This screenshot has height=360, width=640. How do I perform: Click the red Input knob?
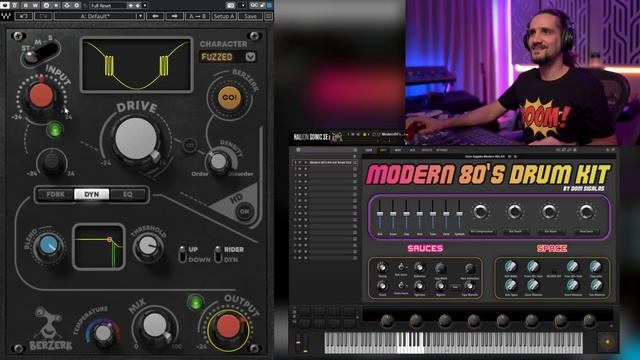coord(41,95)
